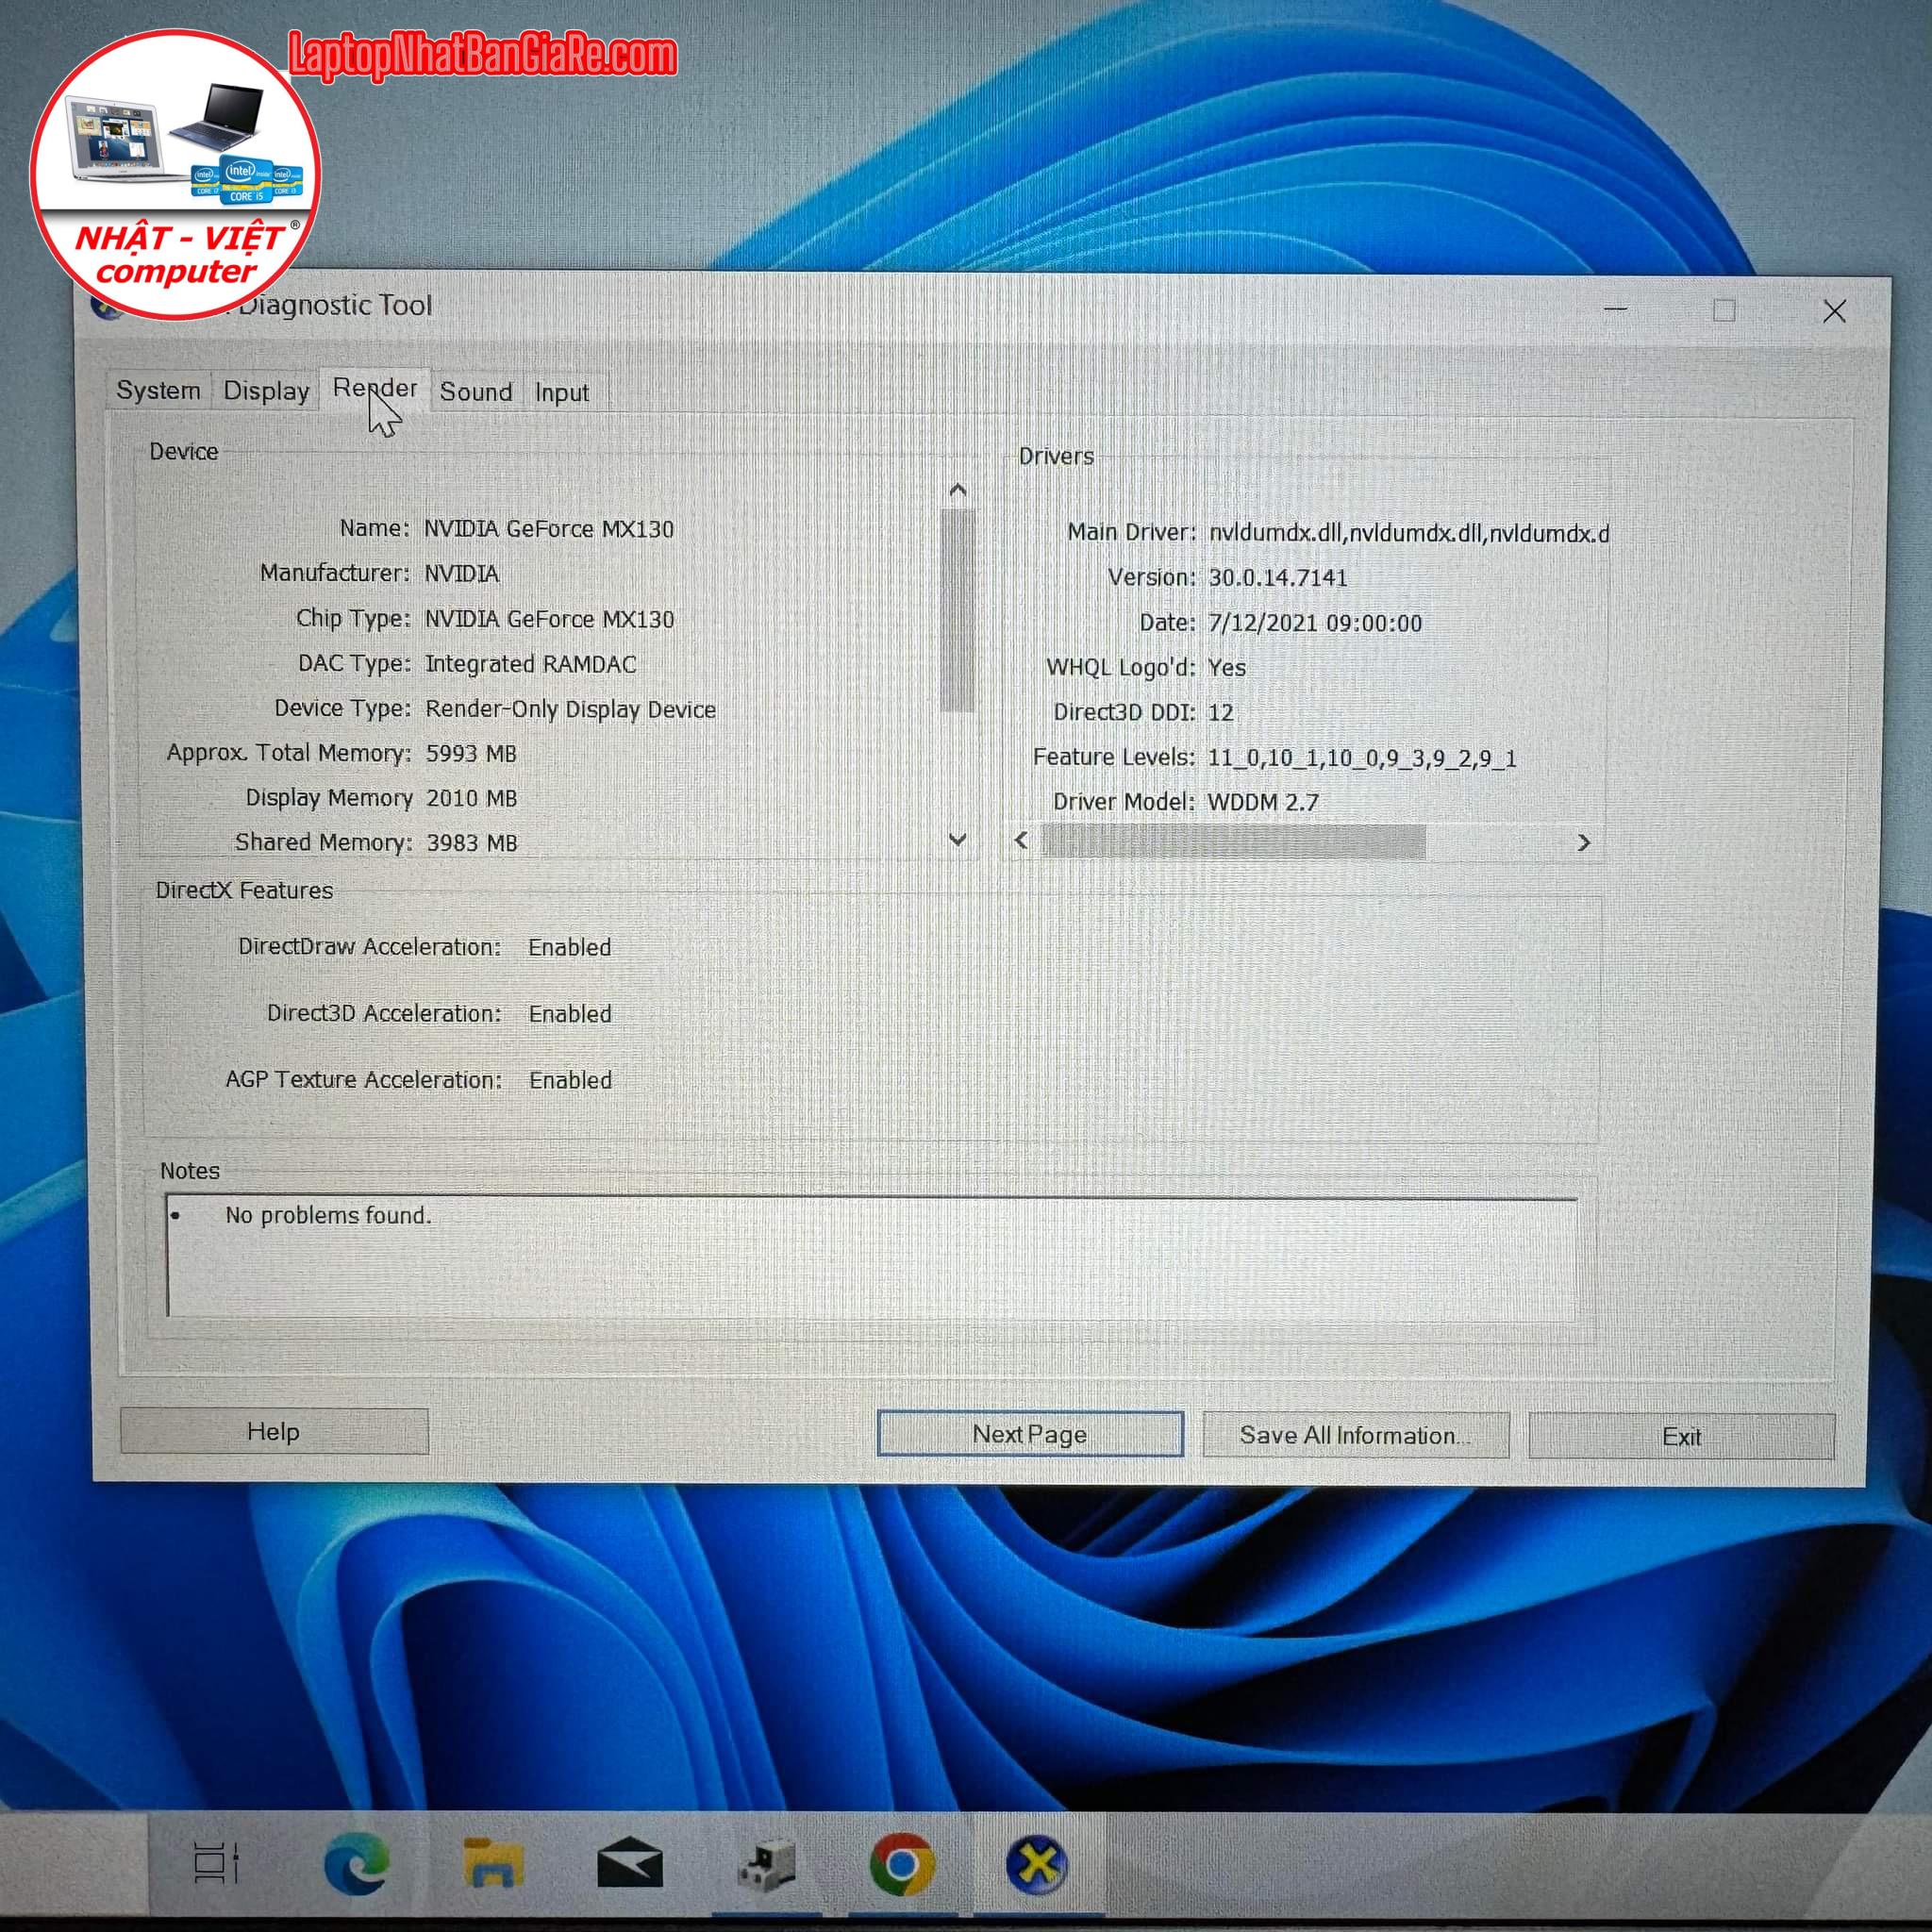The width and height of the screenshot is (1932, 1932).
Task: Click the Chrome taskbar icon
Action: click(901, 1865)
